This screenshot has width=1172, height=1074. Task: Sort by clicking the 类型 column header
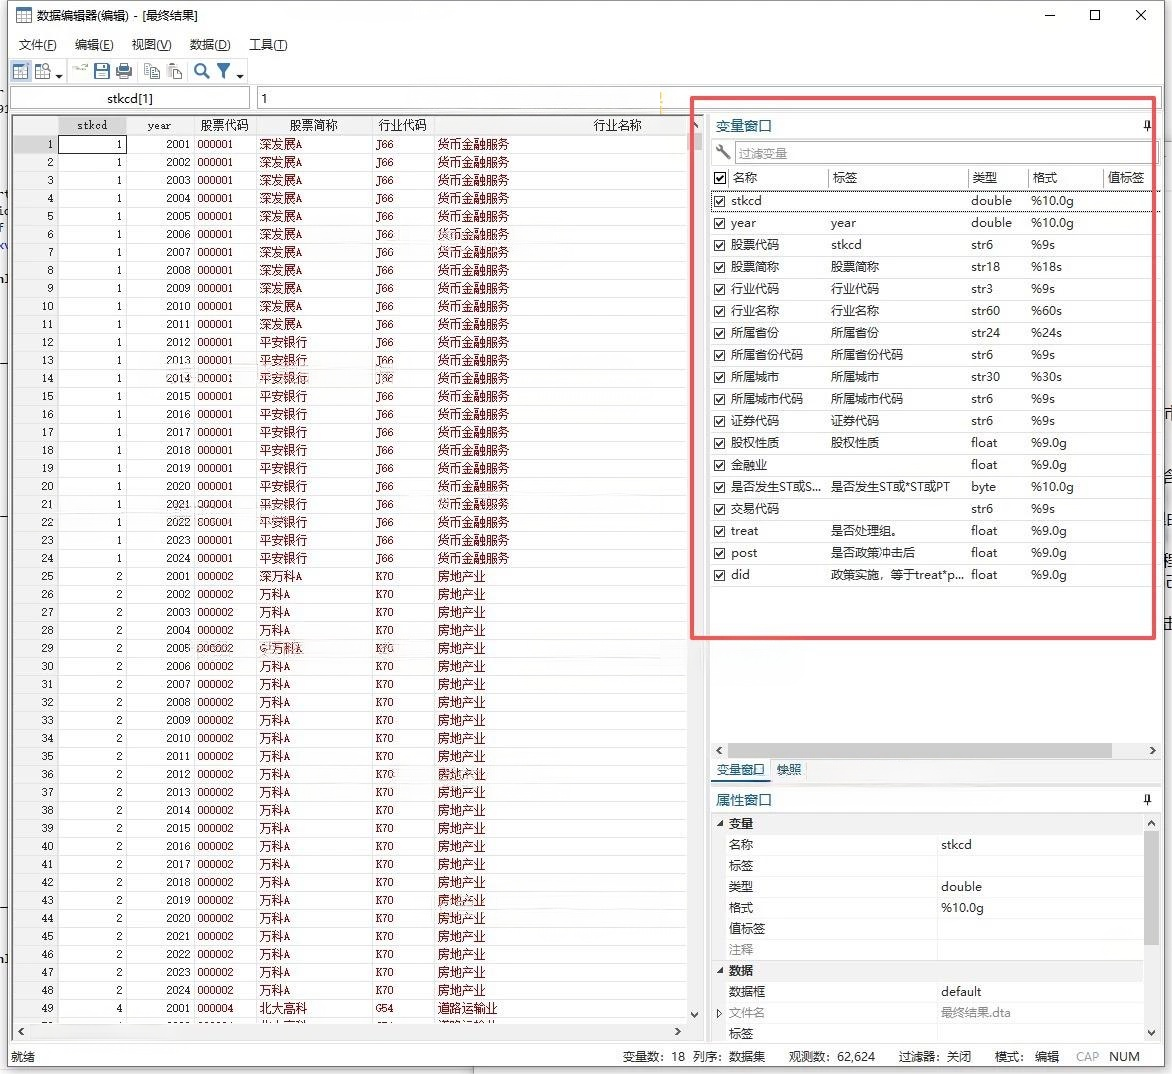pyautogui.click(x=985, y=178)
